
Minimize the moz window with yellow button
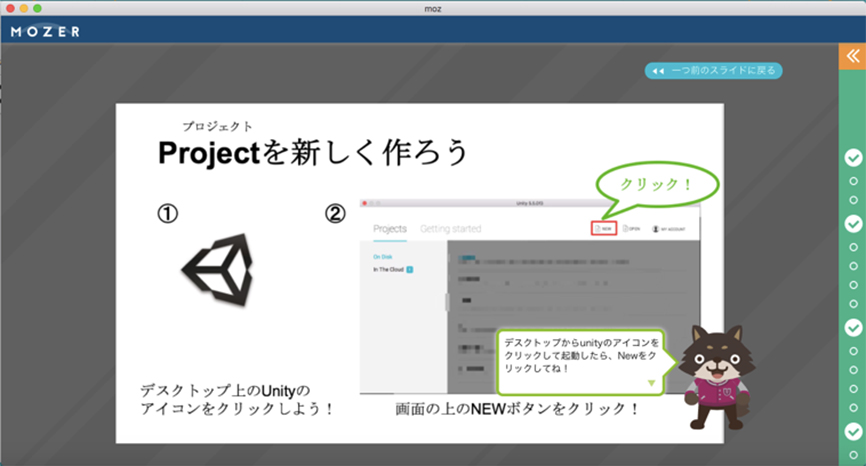point(24,8)
